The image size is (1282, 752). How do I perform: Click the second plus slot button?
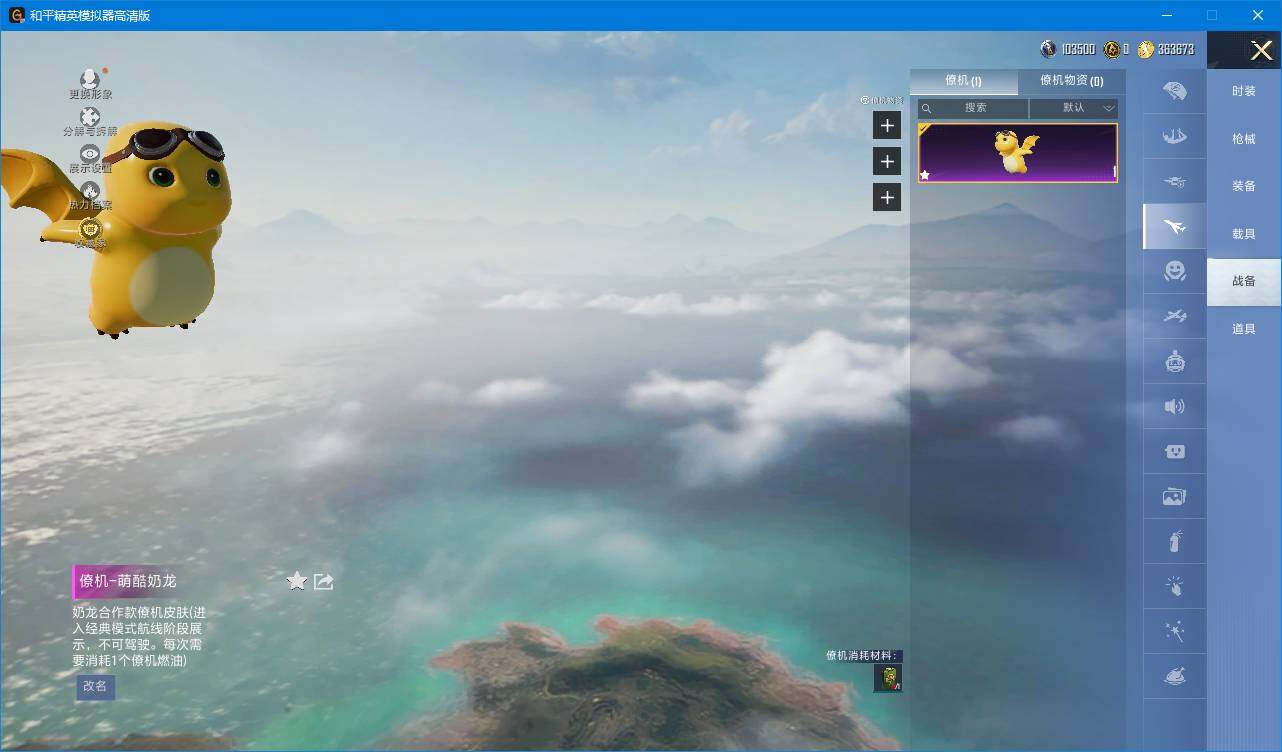[887, 161]
